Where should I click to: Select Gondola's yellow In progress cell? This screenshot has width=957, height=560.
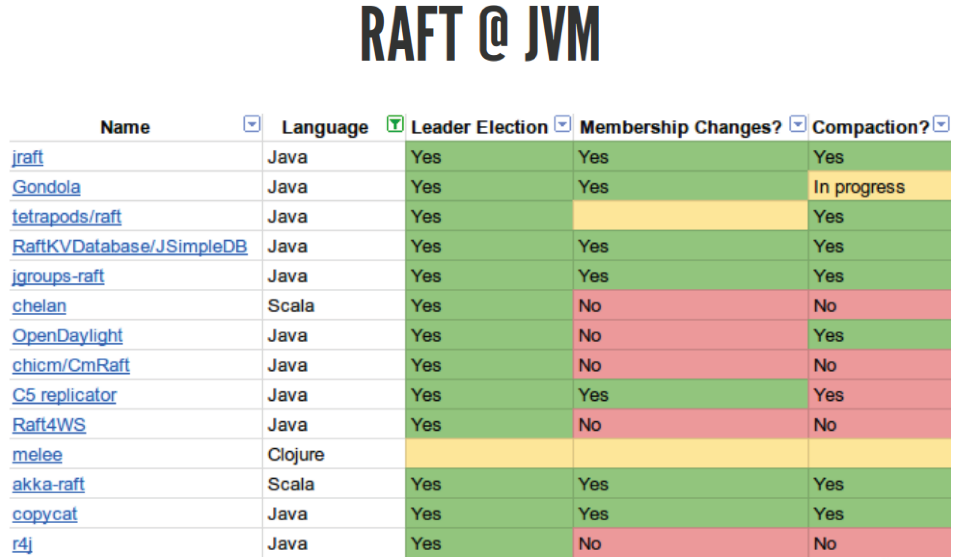(880, 187)
